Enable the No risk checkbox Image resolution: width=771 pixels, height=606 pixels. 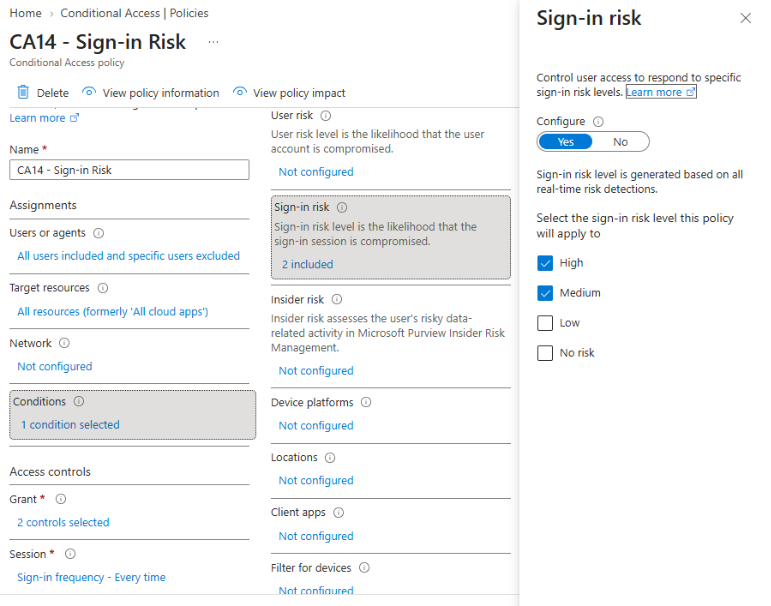pos(545,353)
